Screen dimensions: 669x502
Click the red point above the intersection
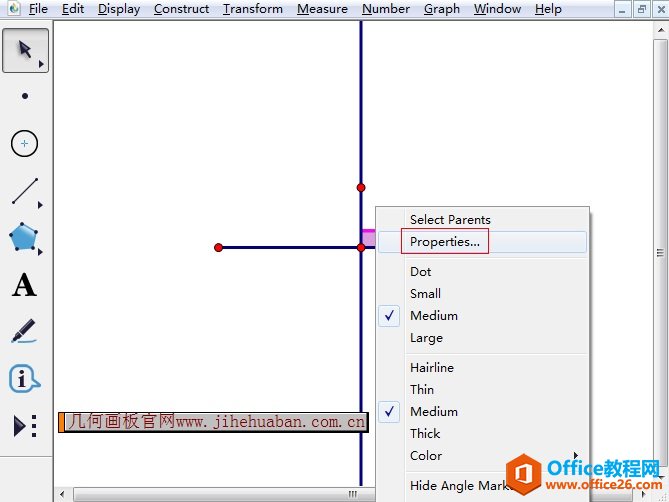tap(361, 188)
